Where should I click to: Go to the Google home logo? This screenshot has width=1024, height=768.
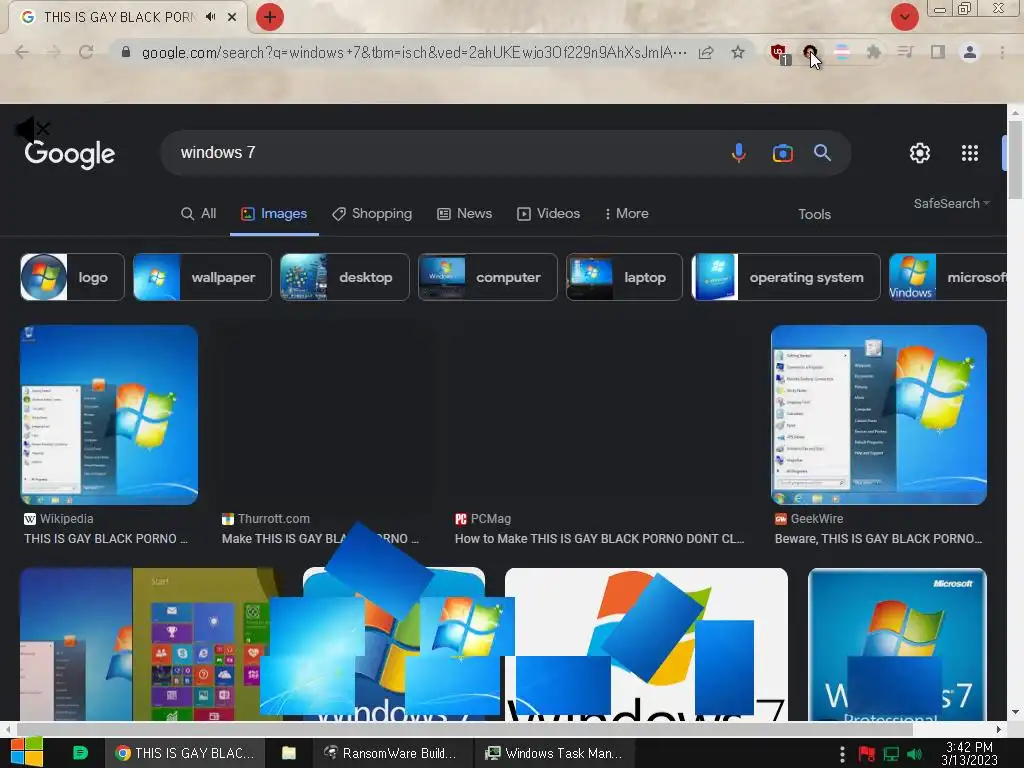(70, 154)
